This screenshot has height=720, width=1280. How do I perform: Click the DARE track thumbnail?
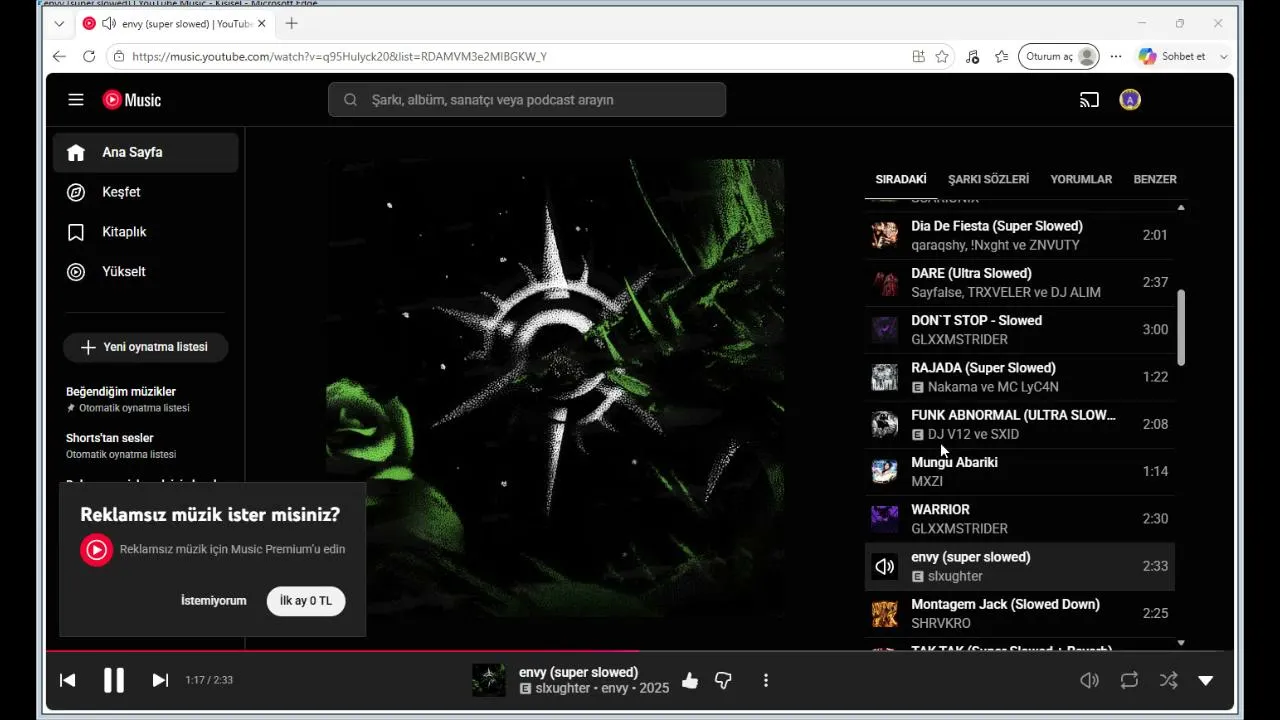(884, 283)
